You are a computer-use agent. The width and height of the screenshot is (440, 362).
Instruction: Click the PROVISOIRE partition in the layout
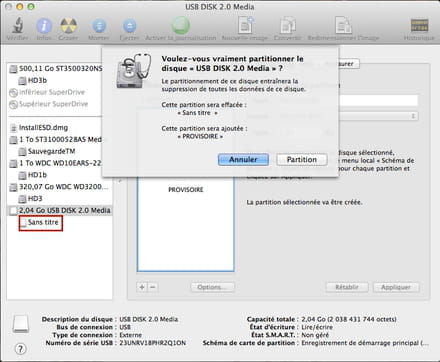click(186, 190)
